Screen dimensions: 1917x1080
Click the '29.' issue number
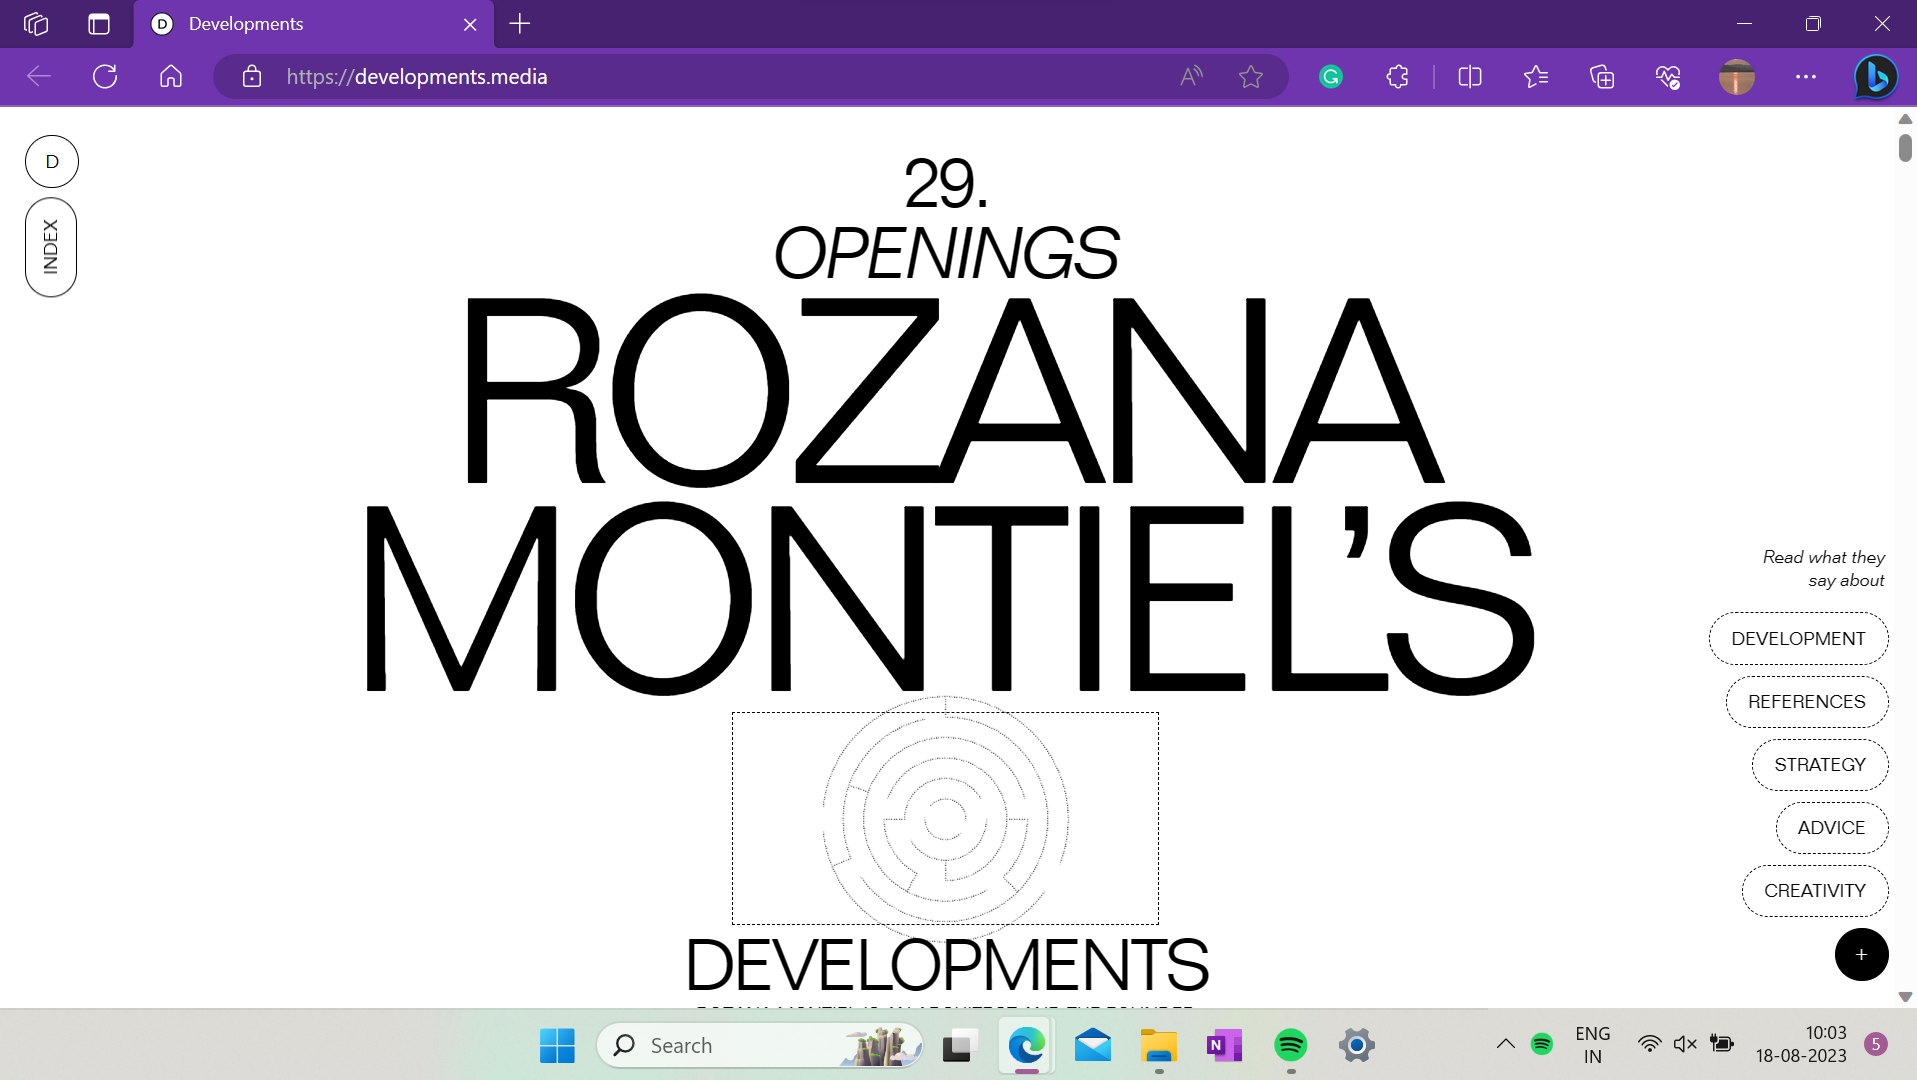[x=946, y=184]
